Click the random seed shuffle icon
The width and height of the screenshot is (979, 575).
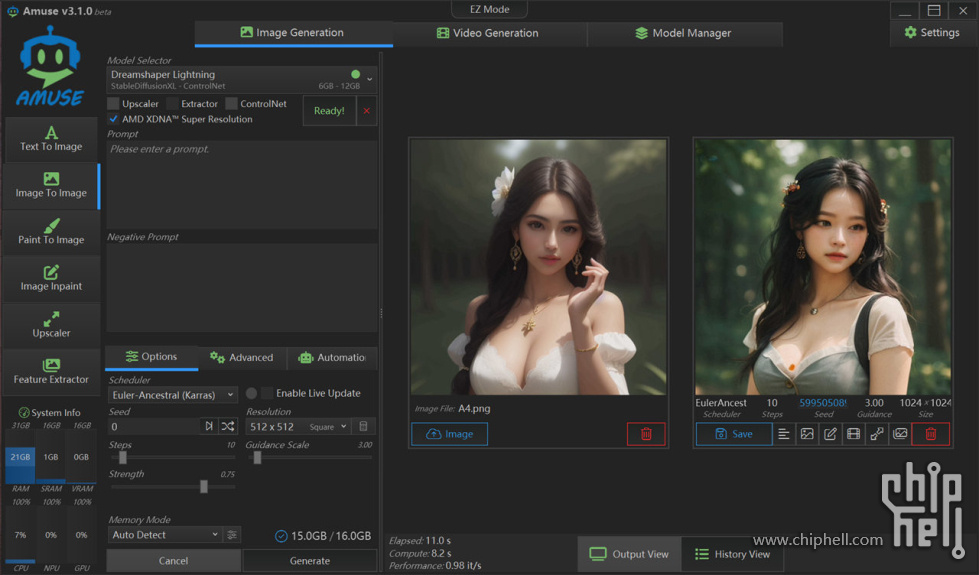228,426
